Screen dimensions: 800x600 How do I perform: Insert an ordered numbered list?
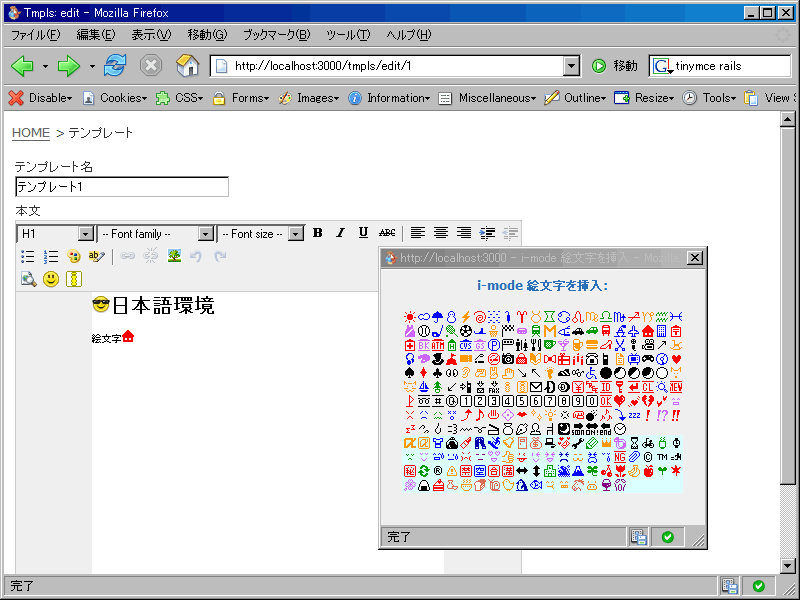[x=51, y=256]
